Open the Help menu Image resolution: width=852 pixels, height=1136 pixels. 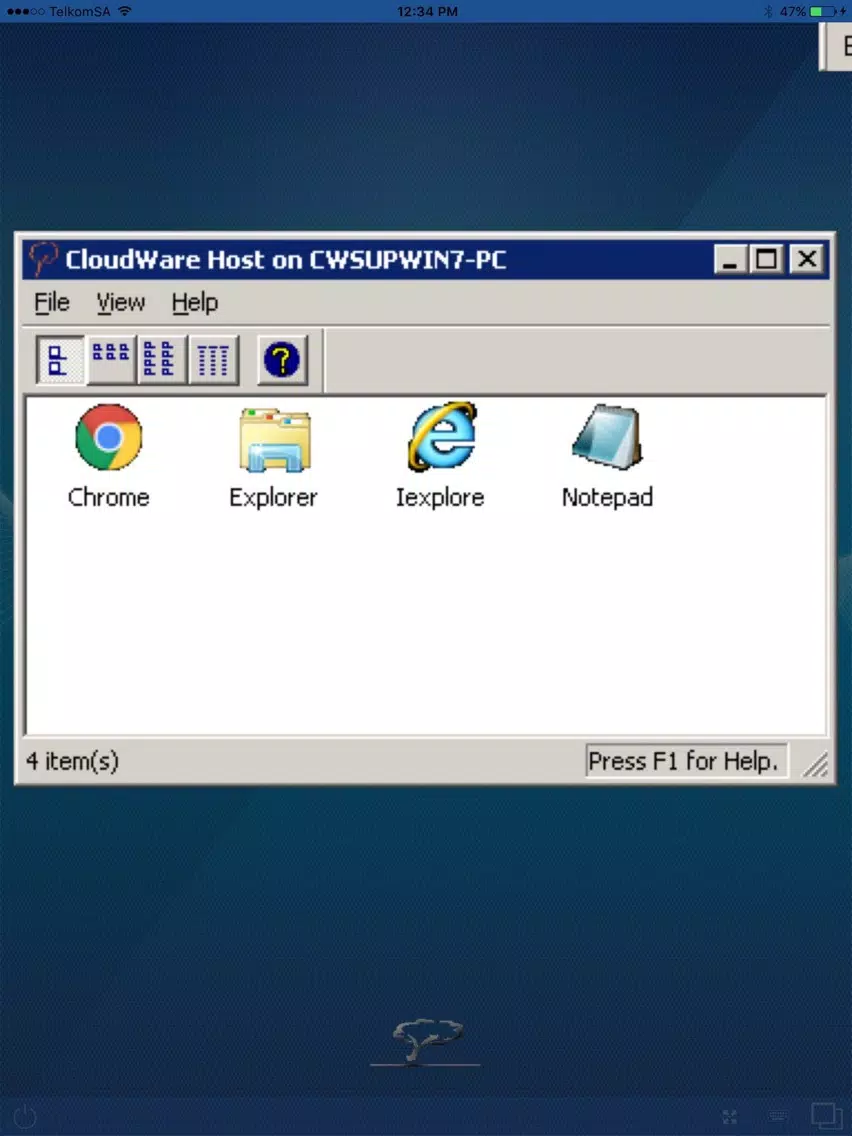coord(195,302)
